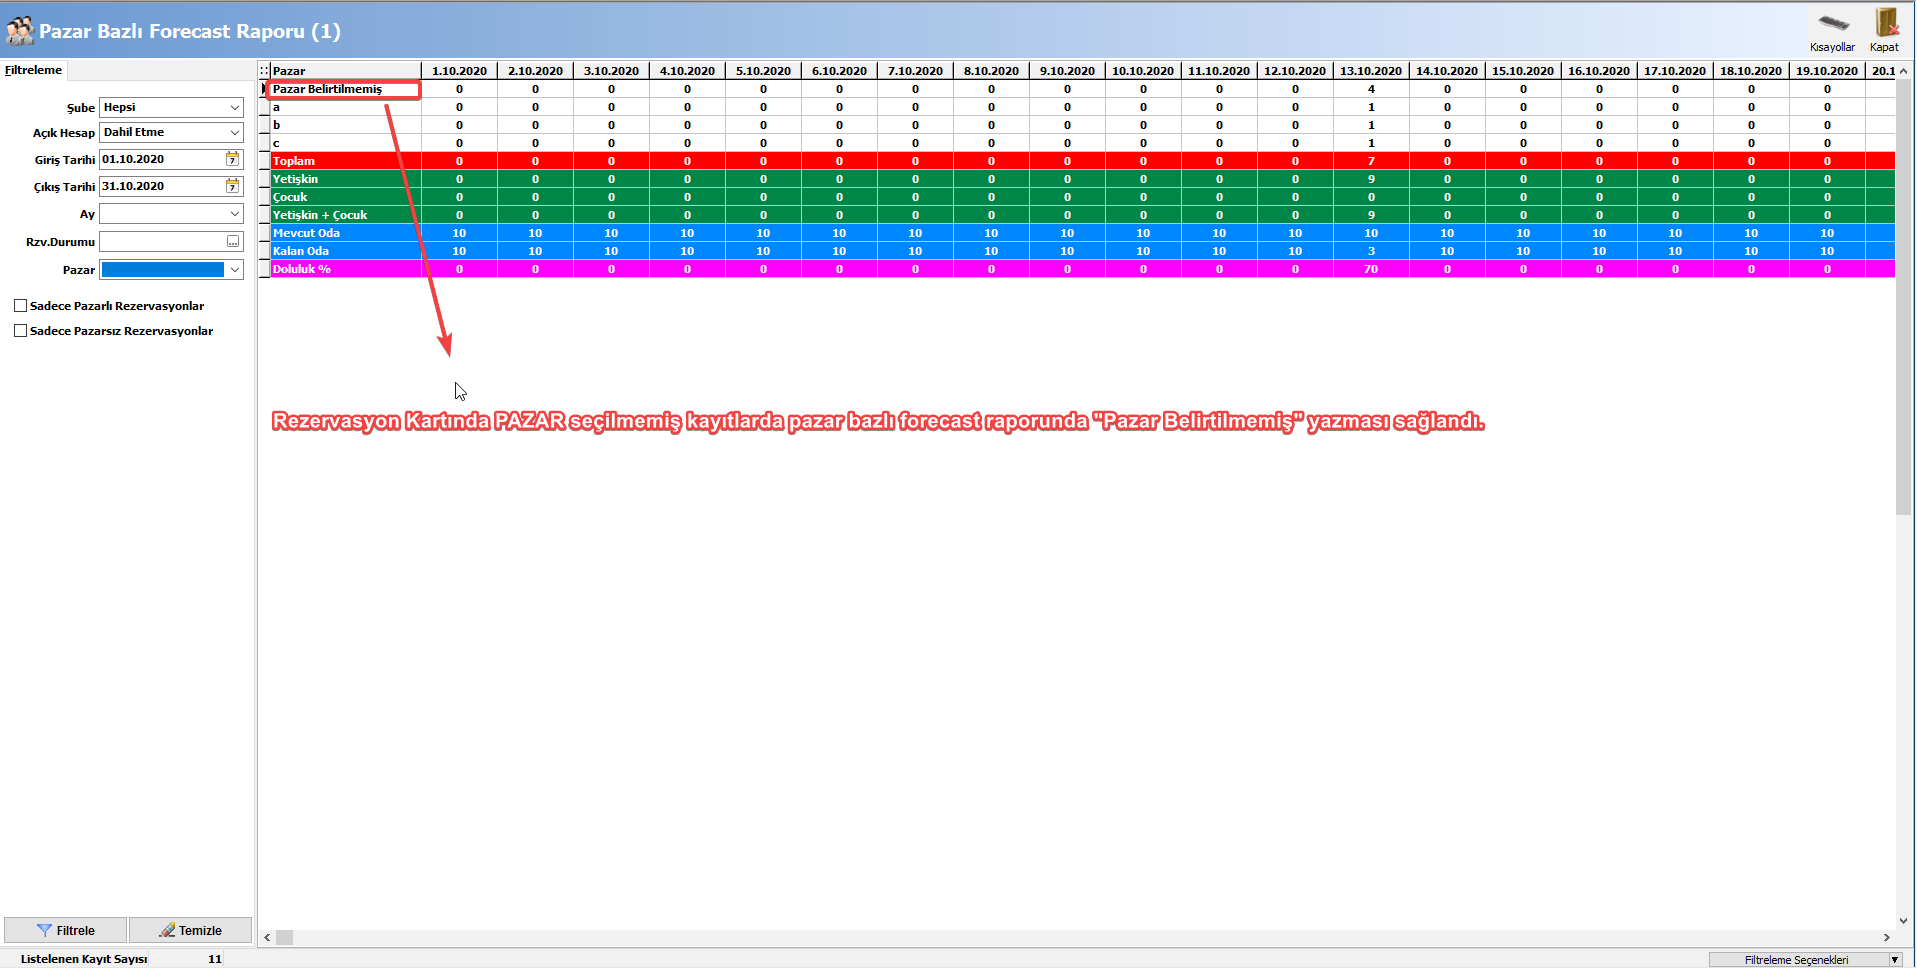The image size is (1917, 968).
Task: Click the horizontal scrollbar thumb
Action: (285, 938)
